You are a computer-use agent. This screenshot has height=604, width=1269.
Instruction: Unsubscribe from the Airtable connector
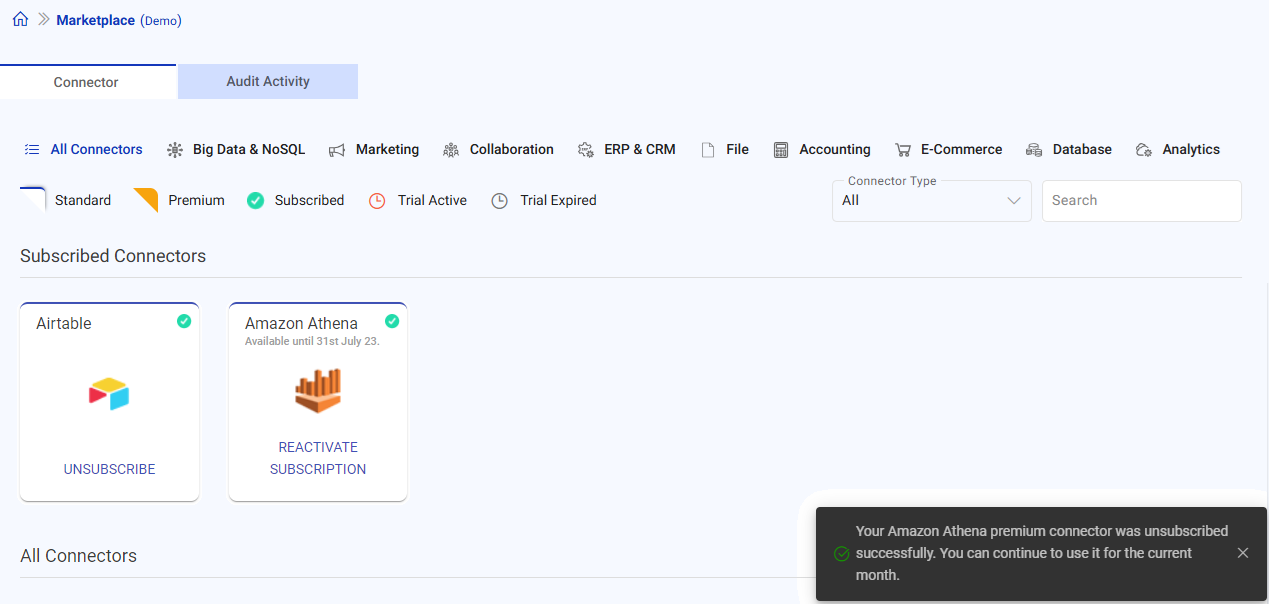click(108, 468)
